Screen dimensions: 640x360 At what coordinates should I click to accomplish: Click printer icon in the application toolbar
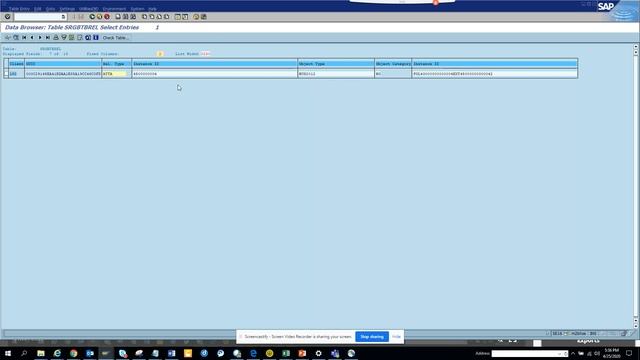[56, 38]
